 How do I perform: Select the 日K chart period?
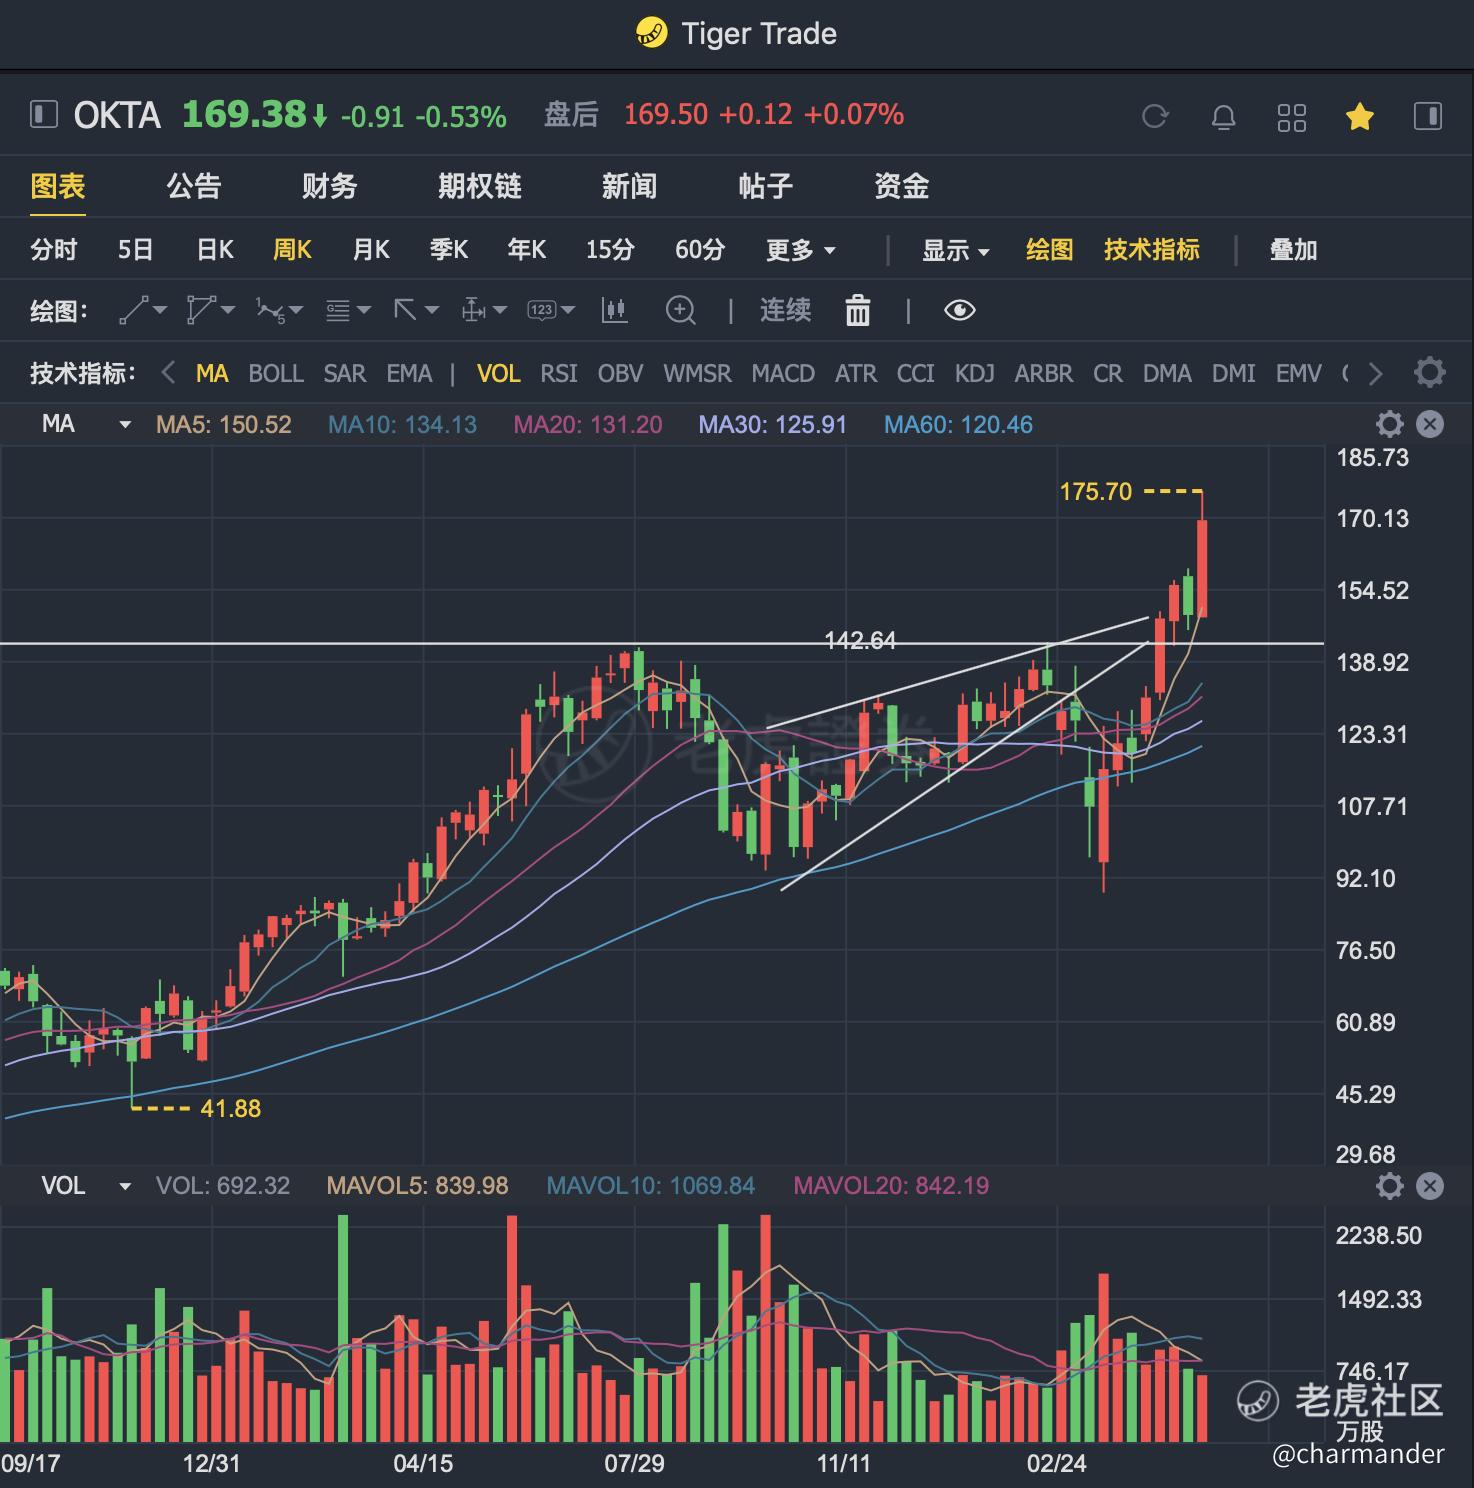[215, 249]
